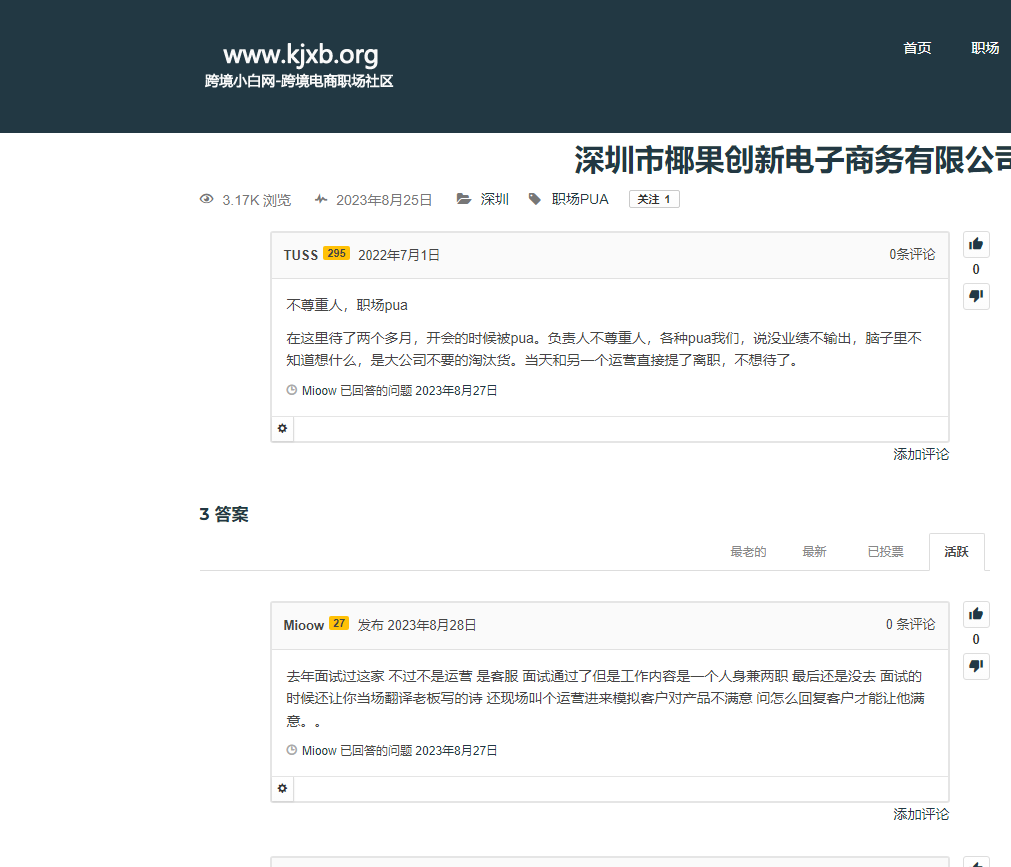Screen dimensions: 1011x867
Task: Click 添加评论 under Mioow's answer
Action: pos(920,814)
